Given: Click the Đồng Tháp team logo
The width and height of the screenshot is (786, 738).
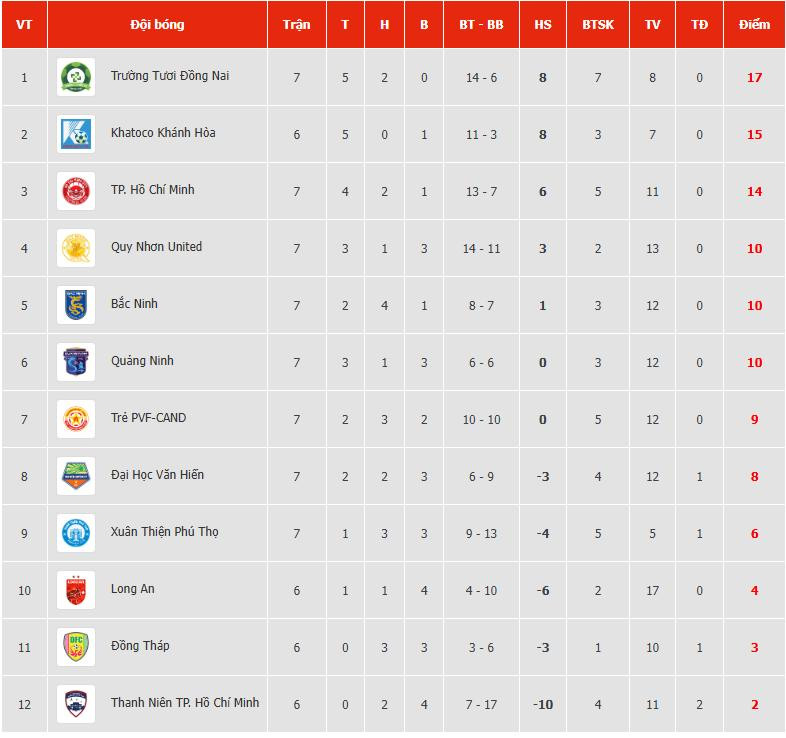Looking at the screenshot, I should pos(76,647).
